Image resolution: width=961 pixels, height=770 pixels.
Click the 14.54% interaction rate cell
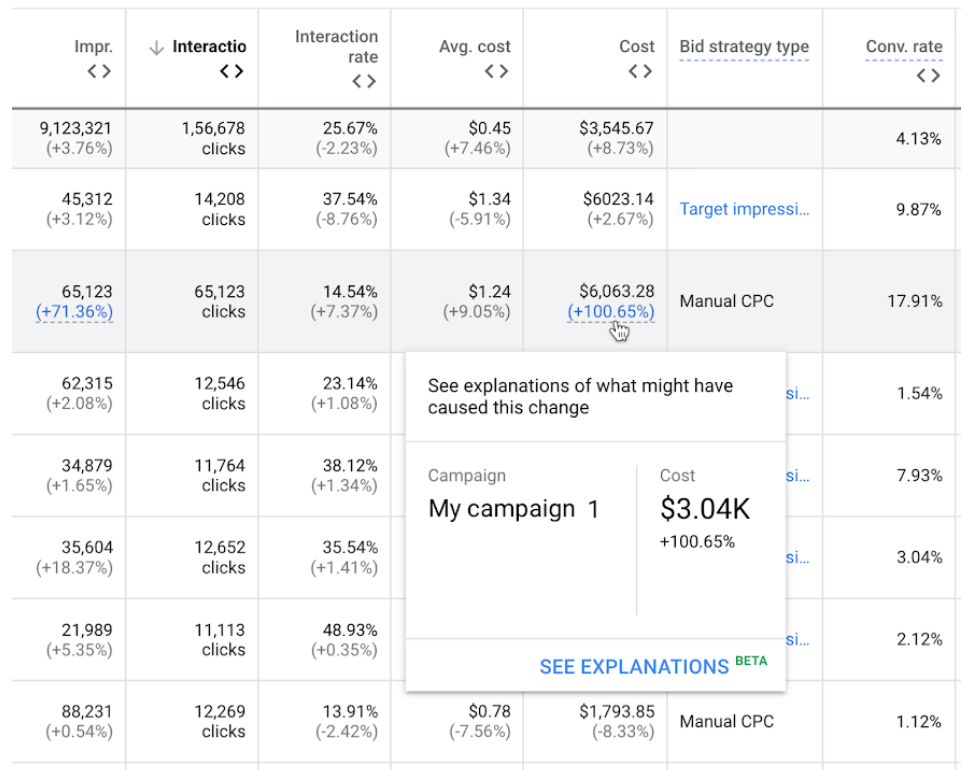350,291
